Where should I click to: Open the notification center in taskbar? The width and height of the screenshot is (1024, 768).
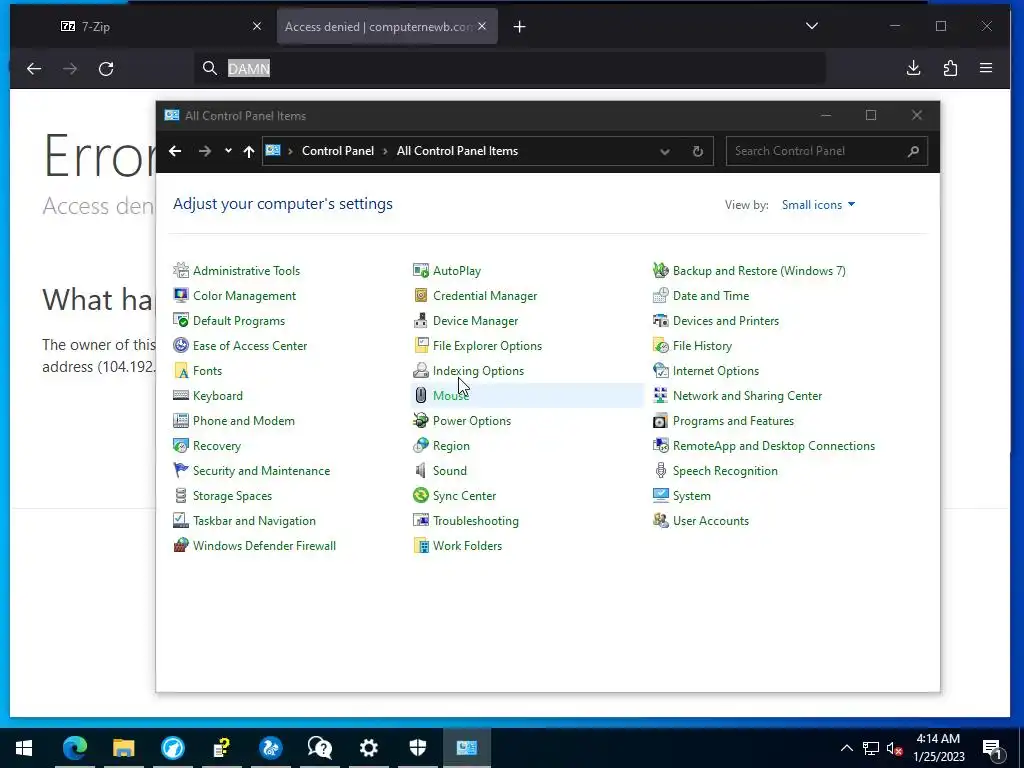point(993,748)
